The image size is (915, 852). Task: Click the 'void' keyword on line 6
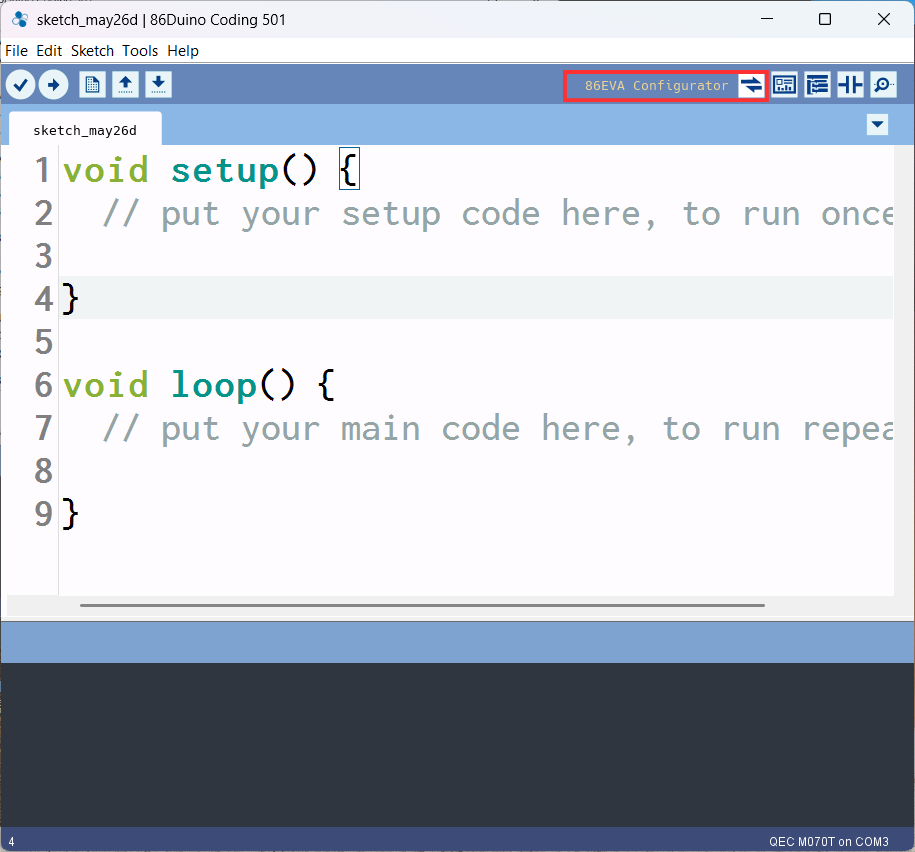click(106, 386)
